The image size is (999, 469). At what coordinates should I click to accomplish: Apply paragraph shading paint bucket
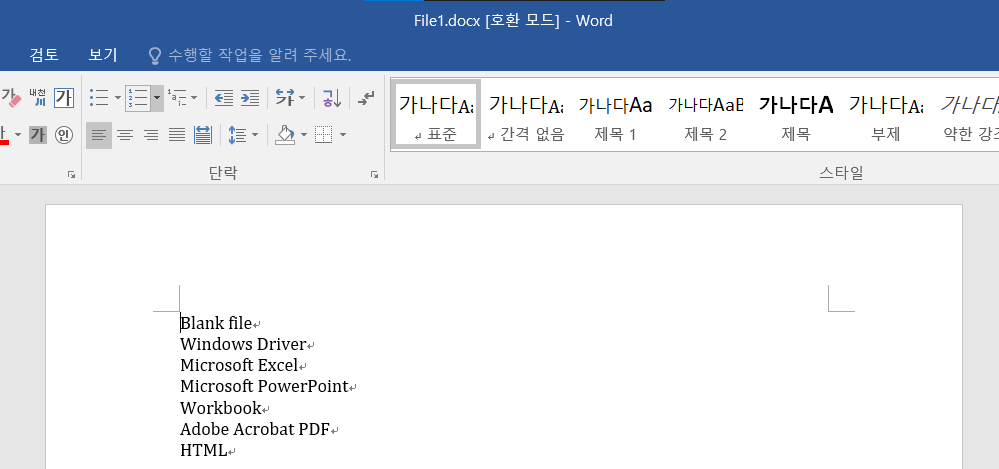click(x=285, y=134)
